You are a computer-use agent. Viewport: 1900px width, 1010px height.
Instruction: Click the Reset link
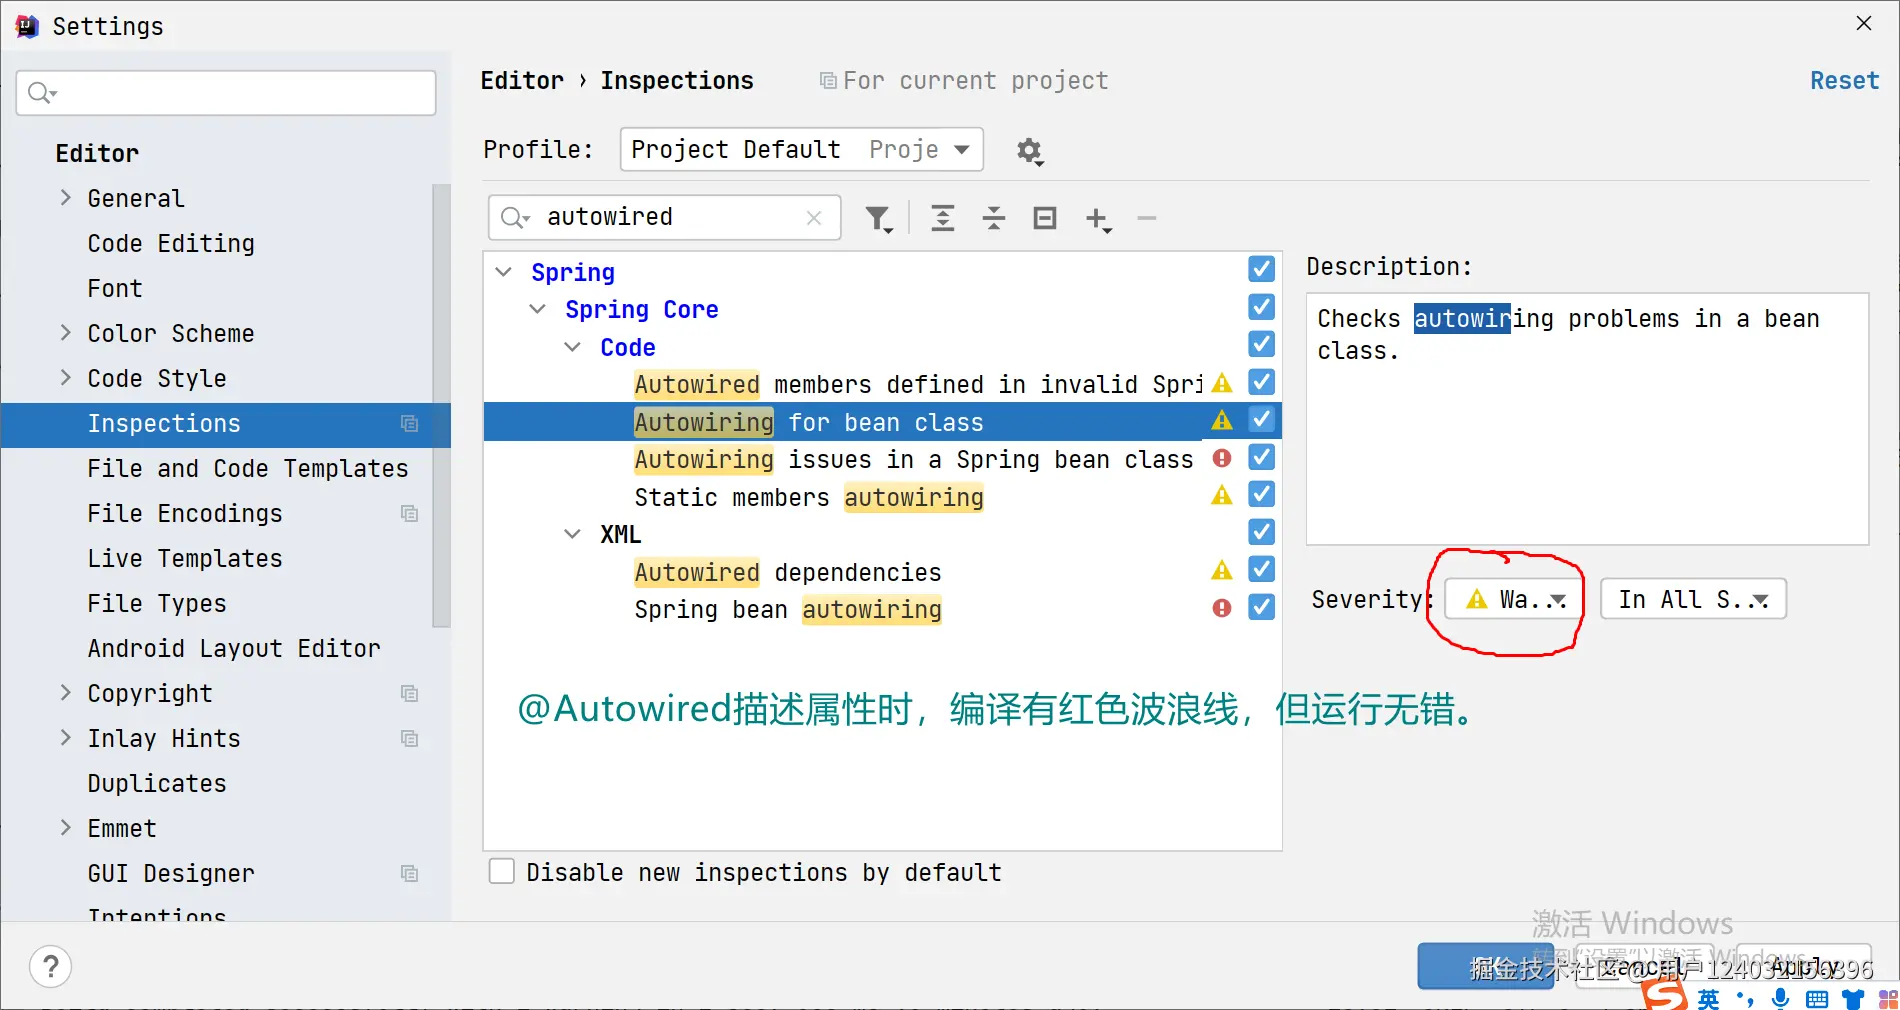(x=1844, y=80)
